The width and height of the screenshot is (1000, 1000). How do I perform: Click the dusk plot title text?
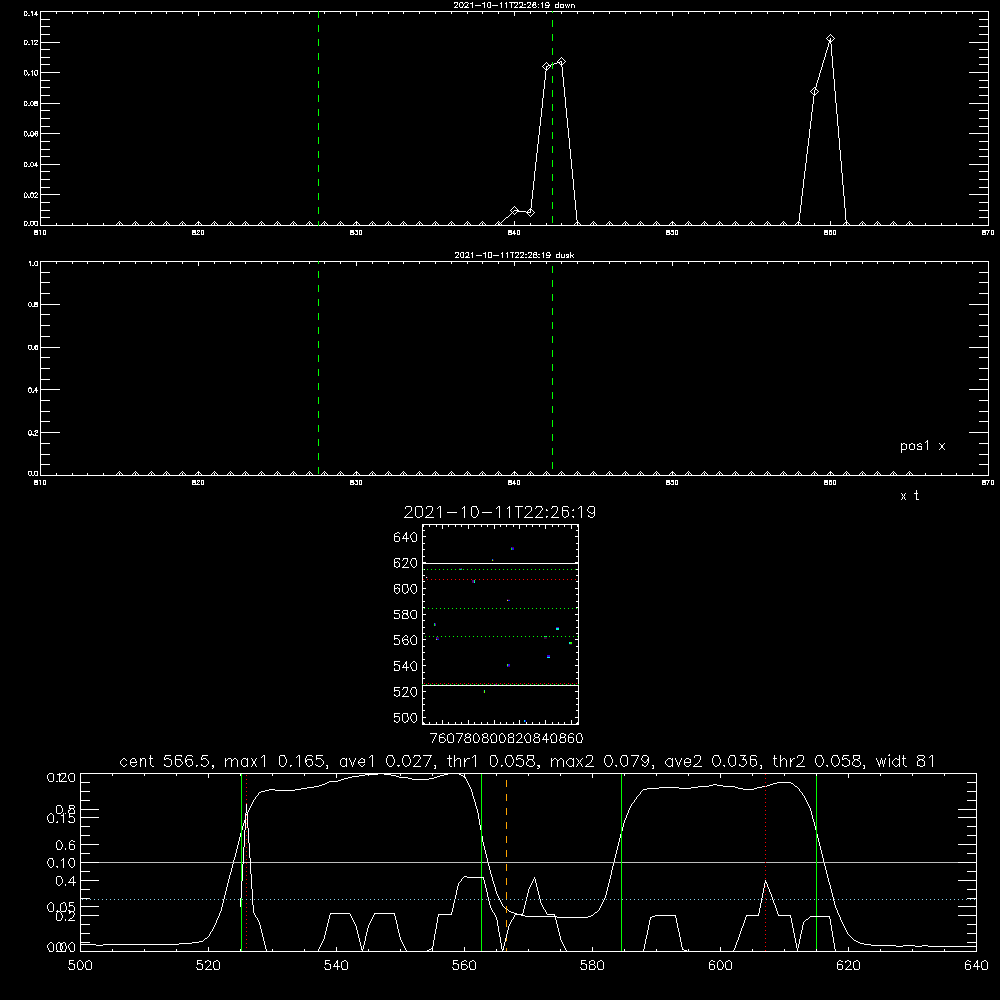click(x=514, y=255)
